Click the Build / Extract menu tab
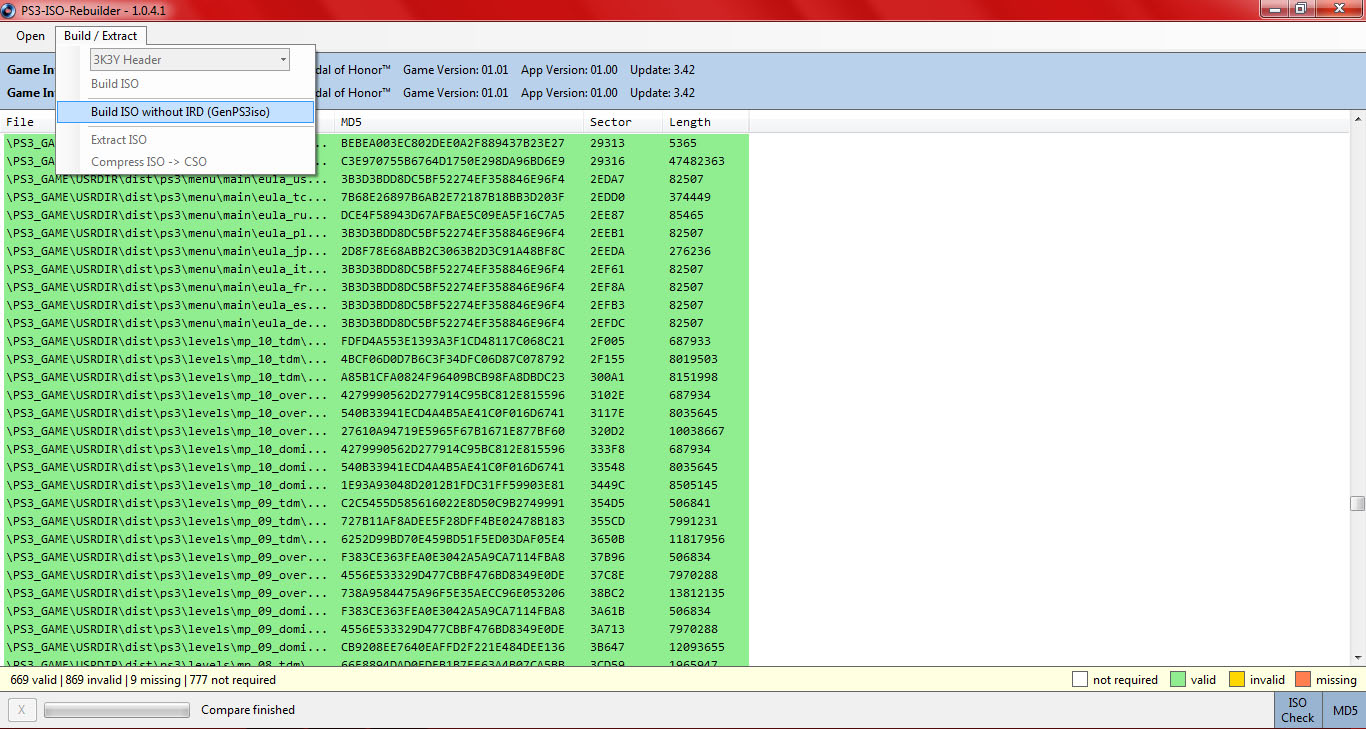Screen dimensions: 1366x729 (100, 36)
